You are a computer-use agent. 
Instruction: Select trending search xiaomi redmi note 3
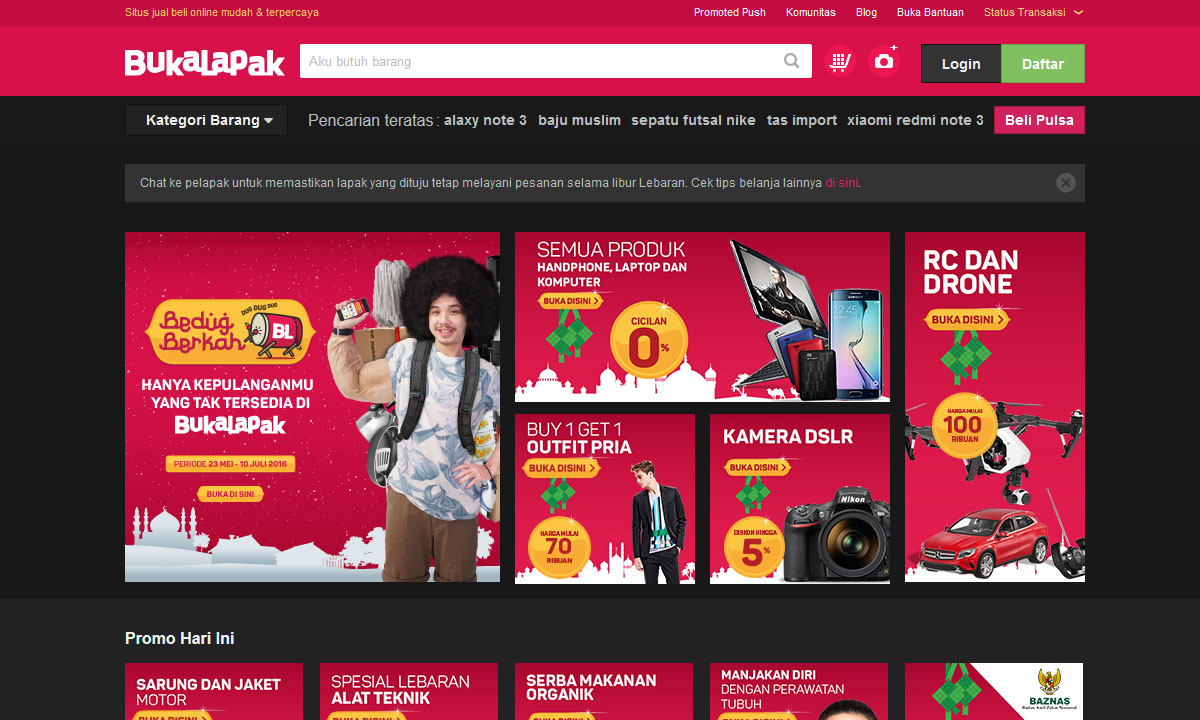(x=915, y=120)
